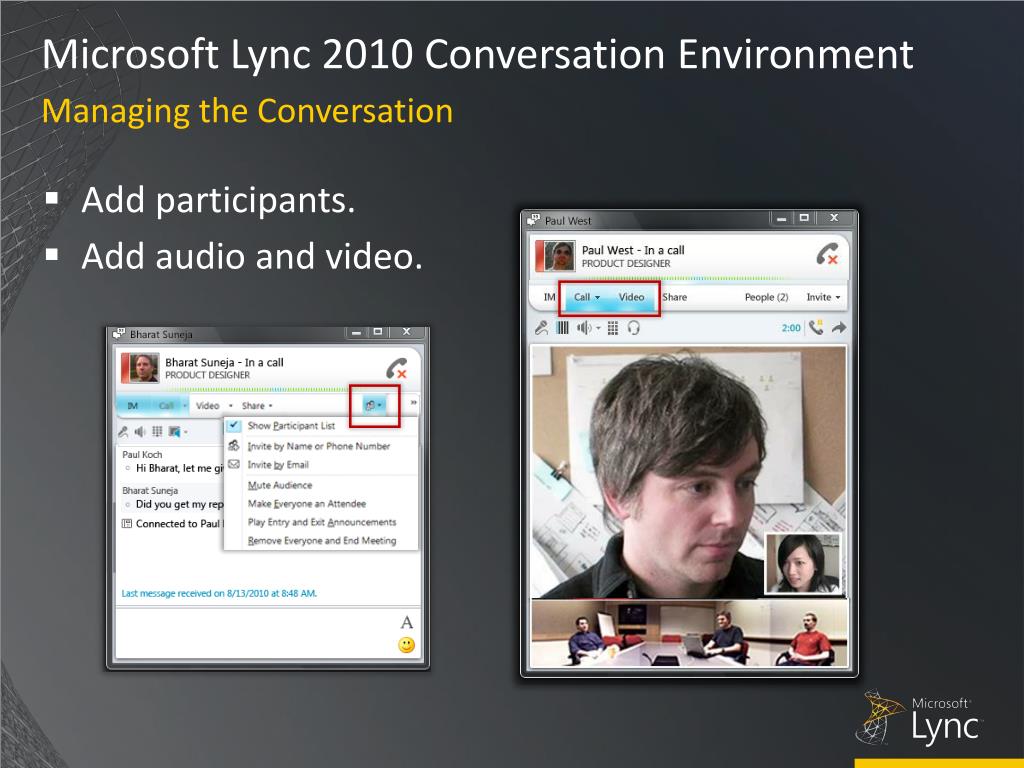Click Paul West's contact photo
Screen dimensions: 1024x768
click(x=555, y=255)
